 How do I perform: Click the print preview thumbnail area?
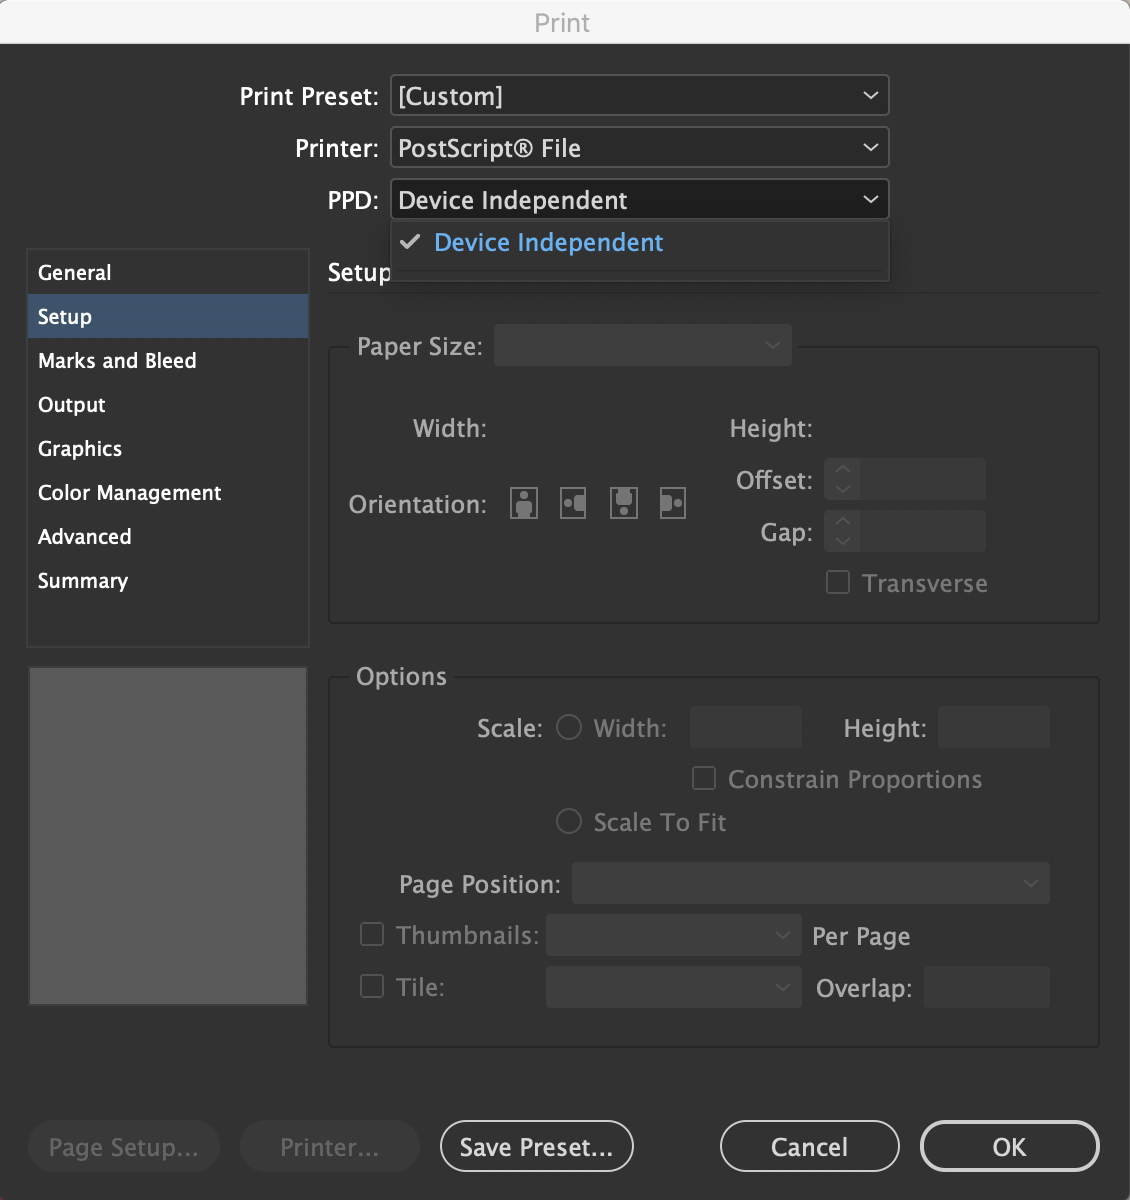pos(167,835)
